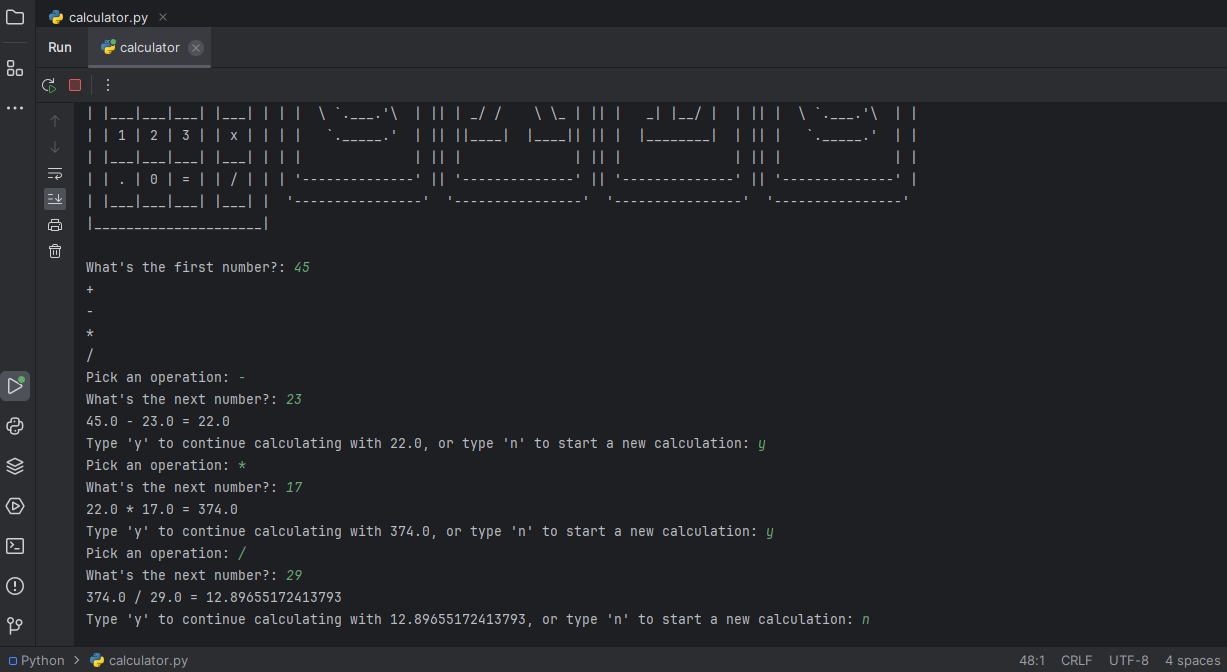Image resolution: width=1227 pixels, height=672 pixels.
Task: Show the Problems tool window
Action: [x=15, y=586]
